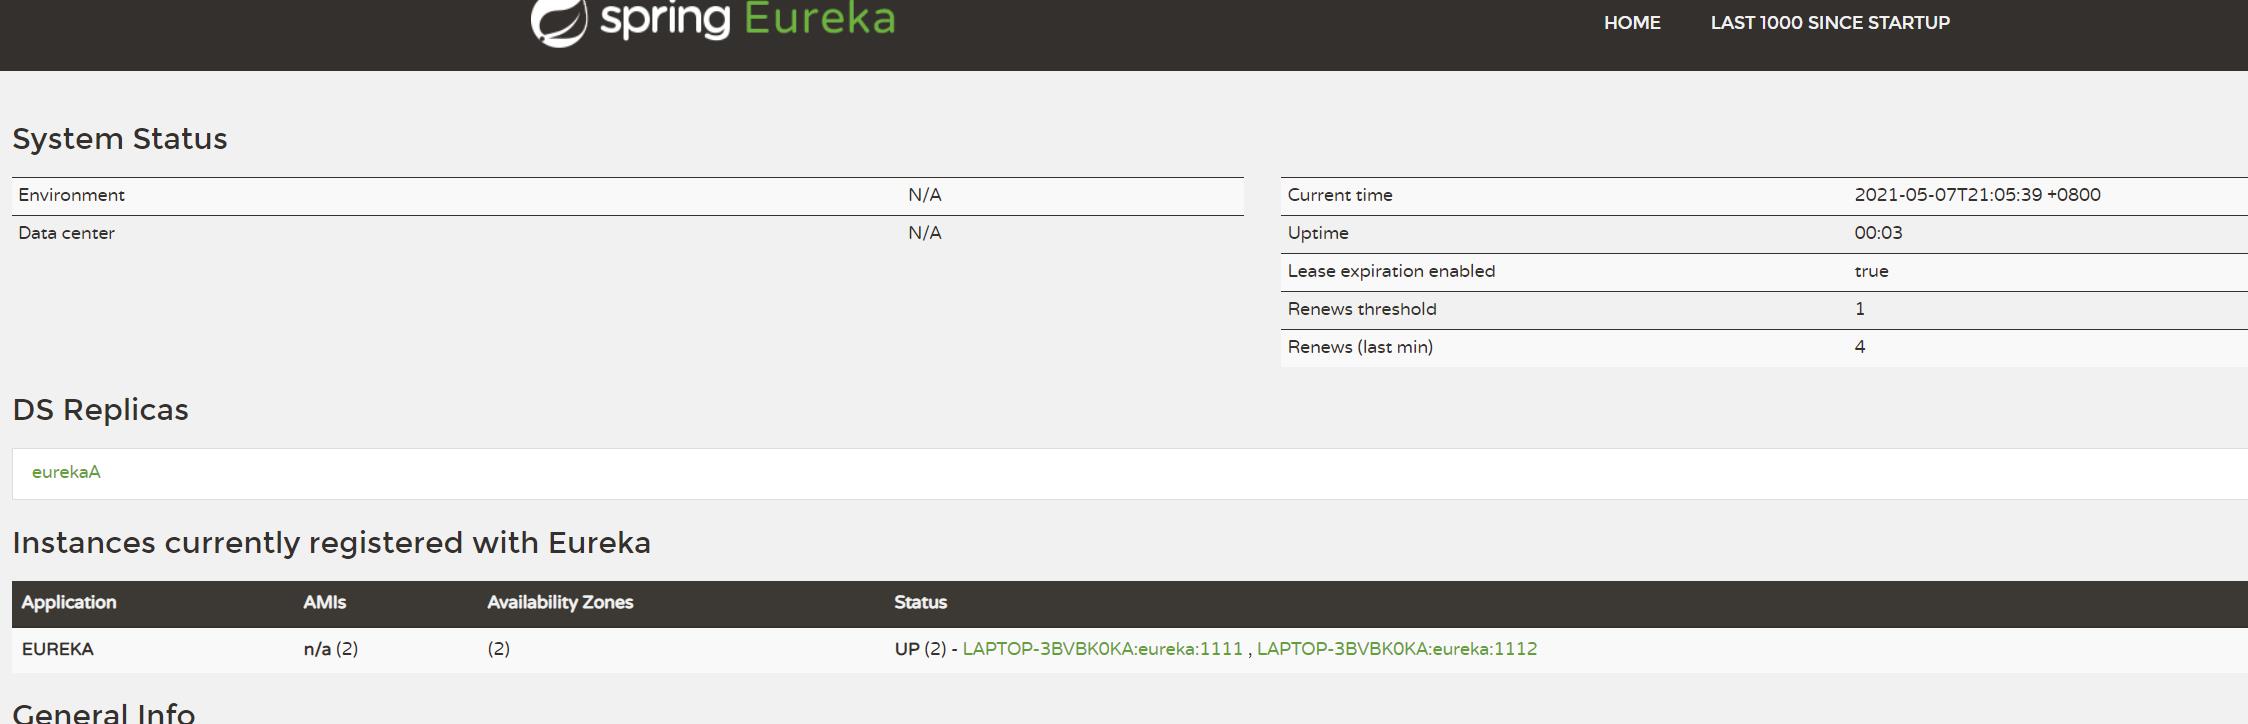This screenshot has width=2248, height=724.
Task: Select the timestamp 2021-05-07T21:05:39 +0800
Action: (1977, 195)
